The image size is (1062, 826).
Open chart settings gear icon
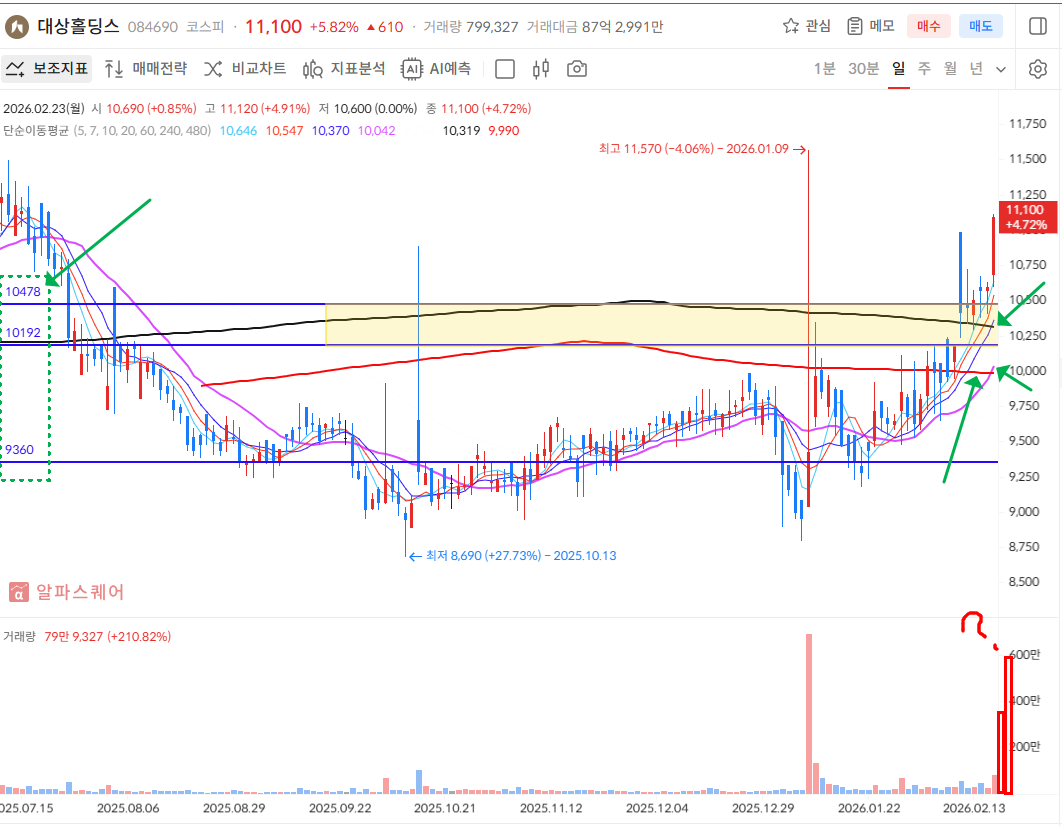tap(1037, 69)
